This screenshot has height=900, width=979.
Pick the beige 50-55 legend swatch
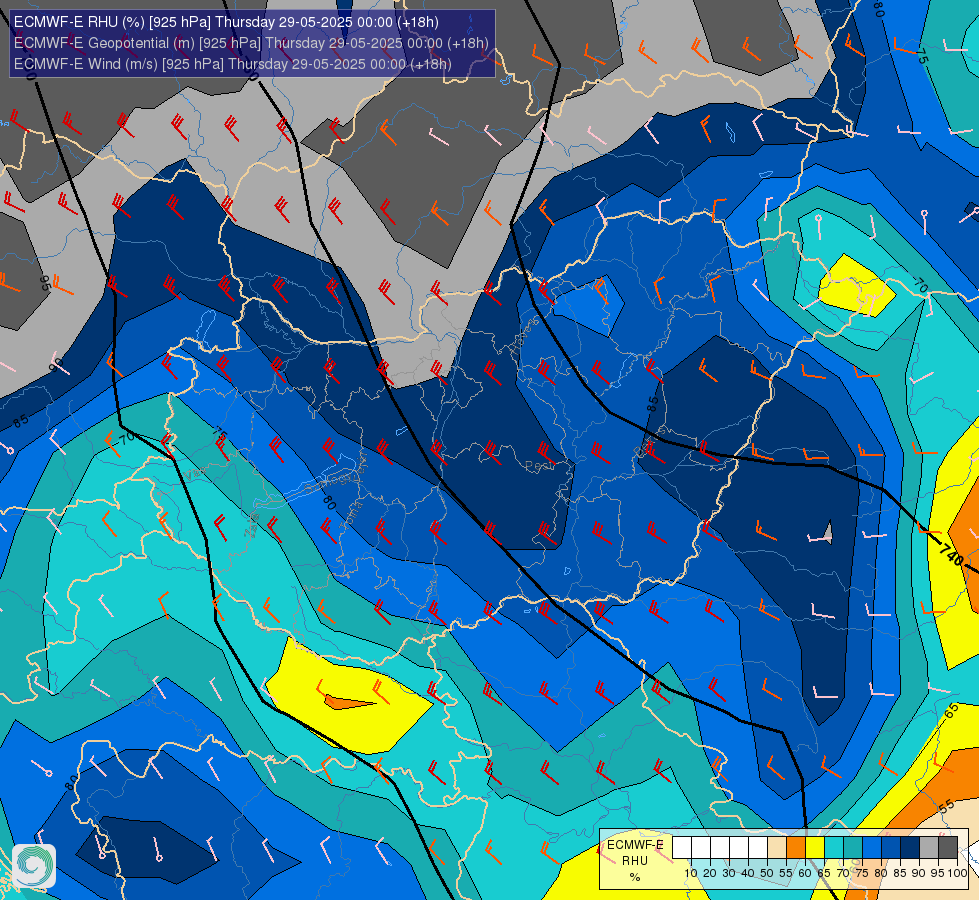[777, 848]
